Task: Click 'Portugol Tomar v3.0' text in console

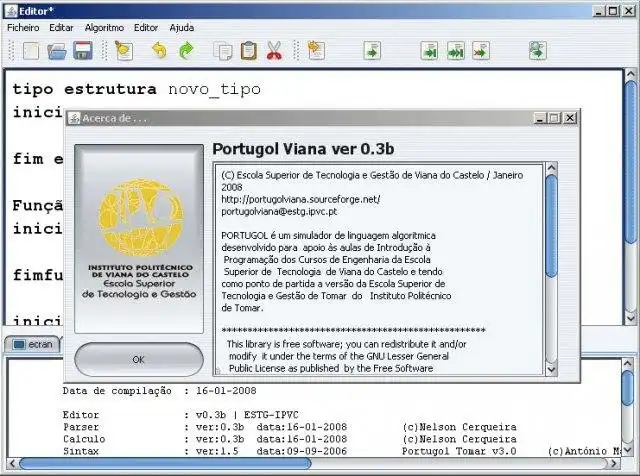Action: tap(459, 451)
